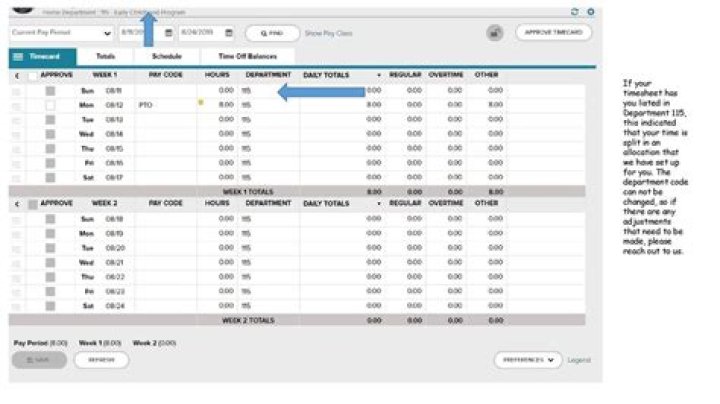
Task: Open the Legend link
Action: pos(579,360)
